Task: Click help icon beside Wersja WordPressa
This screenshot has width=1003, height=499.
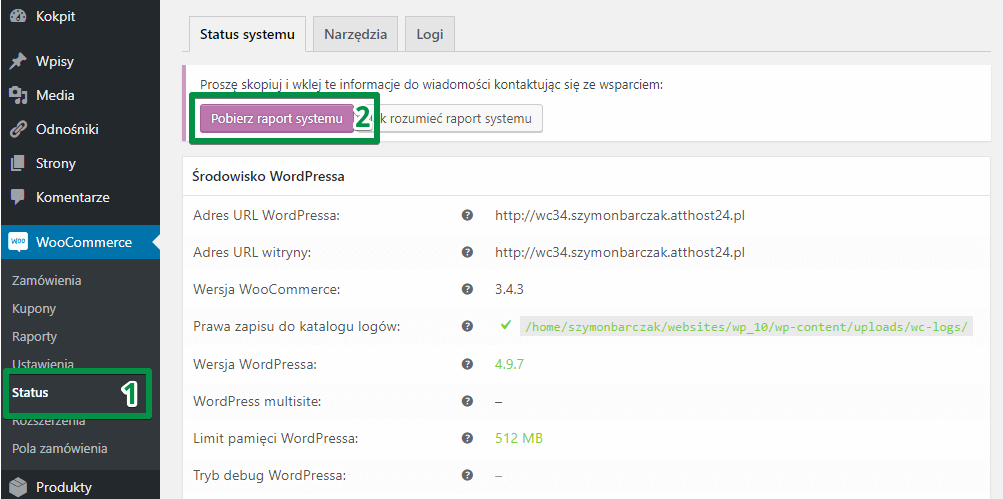Action: tap(468, 364)
